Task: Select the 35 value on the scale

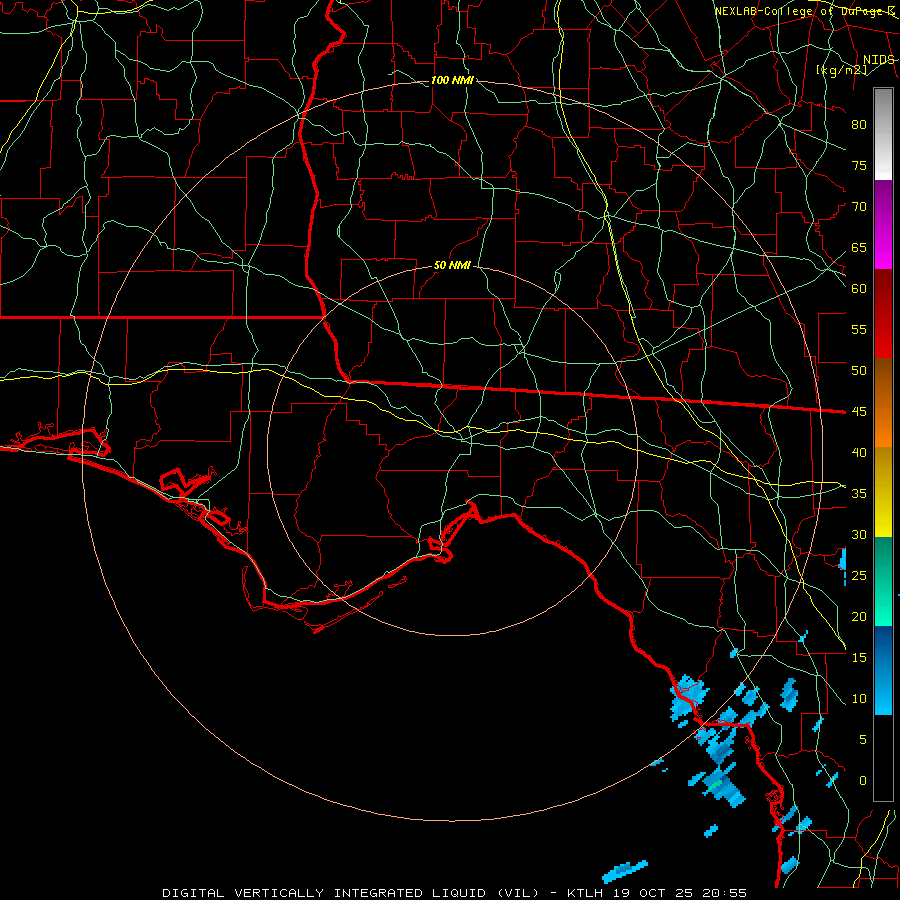Action: coord(859,494)
